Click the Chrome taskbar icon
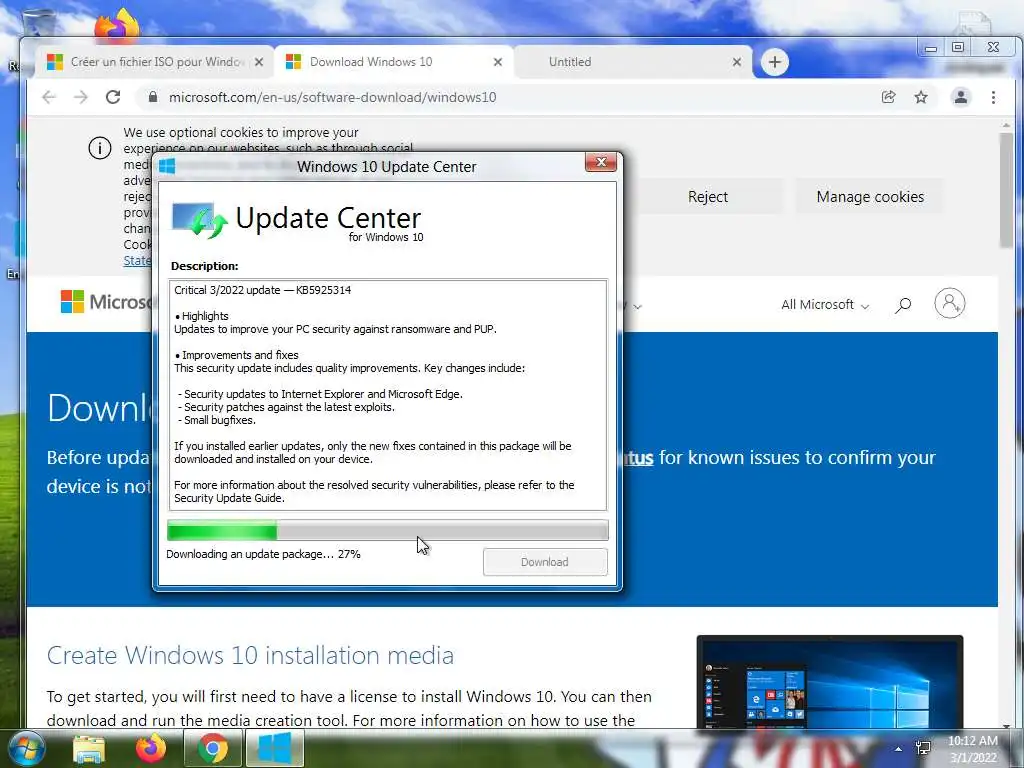The height and width of the screenshot is (768, 1024). pos(213,748)
